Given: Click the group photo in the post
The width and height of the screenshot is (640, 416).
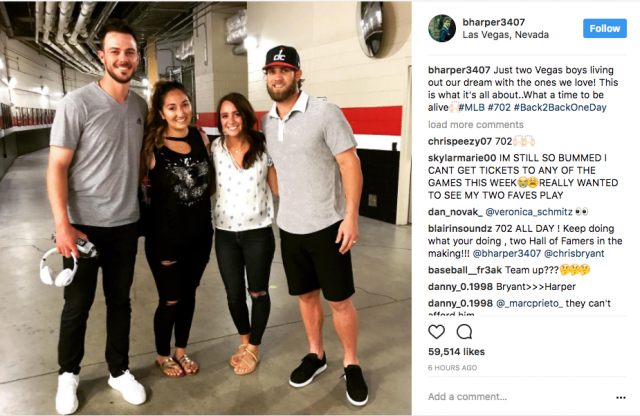Looking at the screenshot, I should [x=206, y=208].
